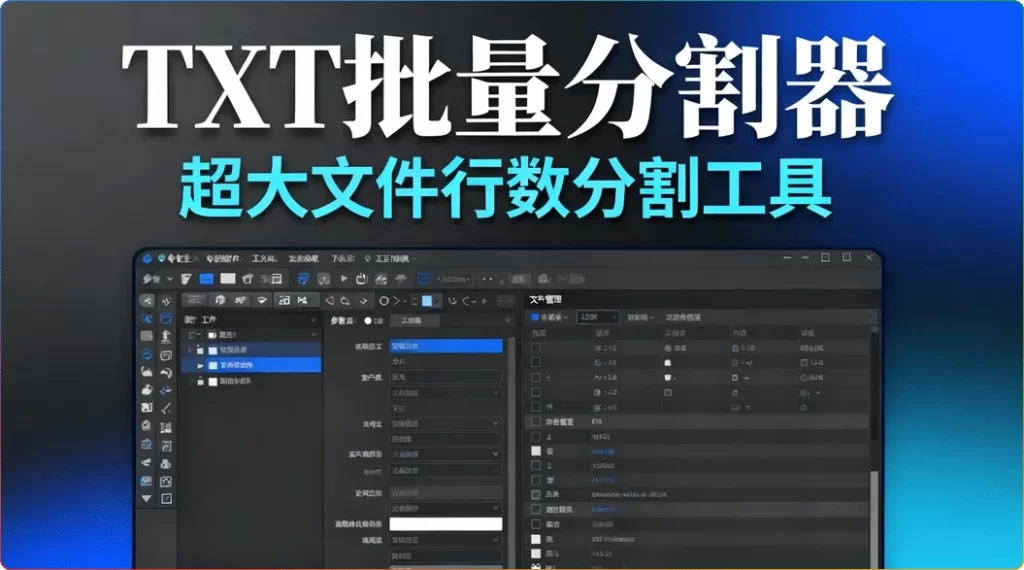The height and width of the screenshot is (570, 1024).
Task: Select the white filled rectangle toolbar button
Action: coord(228,279)
